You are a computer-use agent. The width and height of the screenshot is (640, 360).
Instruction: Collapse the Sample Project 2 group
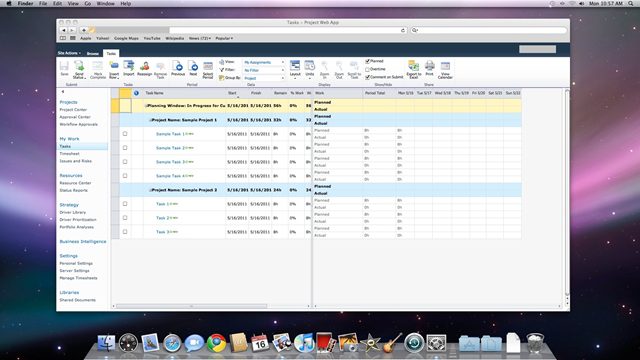pyautogui.click(x=151, y=190)
